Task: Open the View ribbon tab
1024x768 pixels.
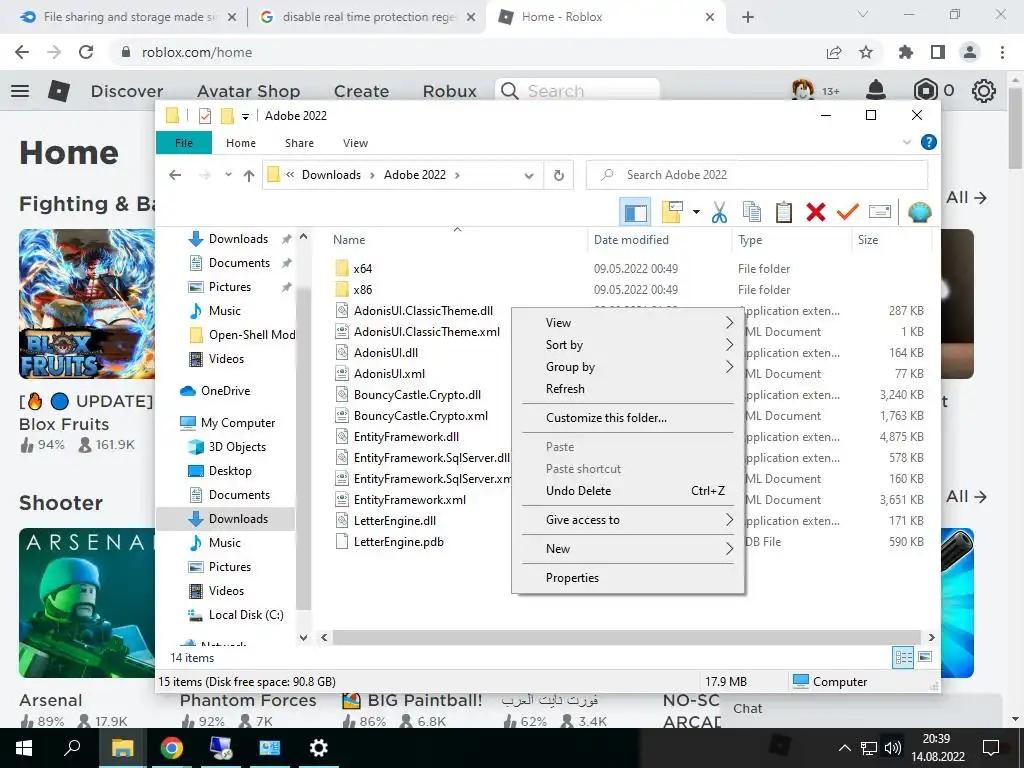Action: point(355,143)
